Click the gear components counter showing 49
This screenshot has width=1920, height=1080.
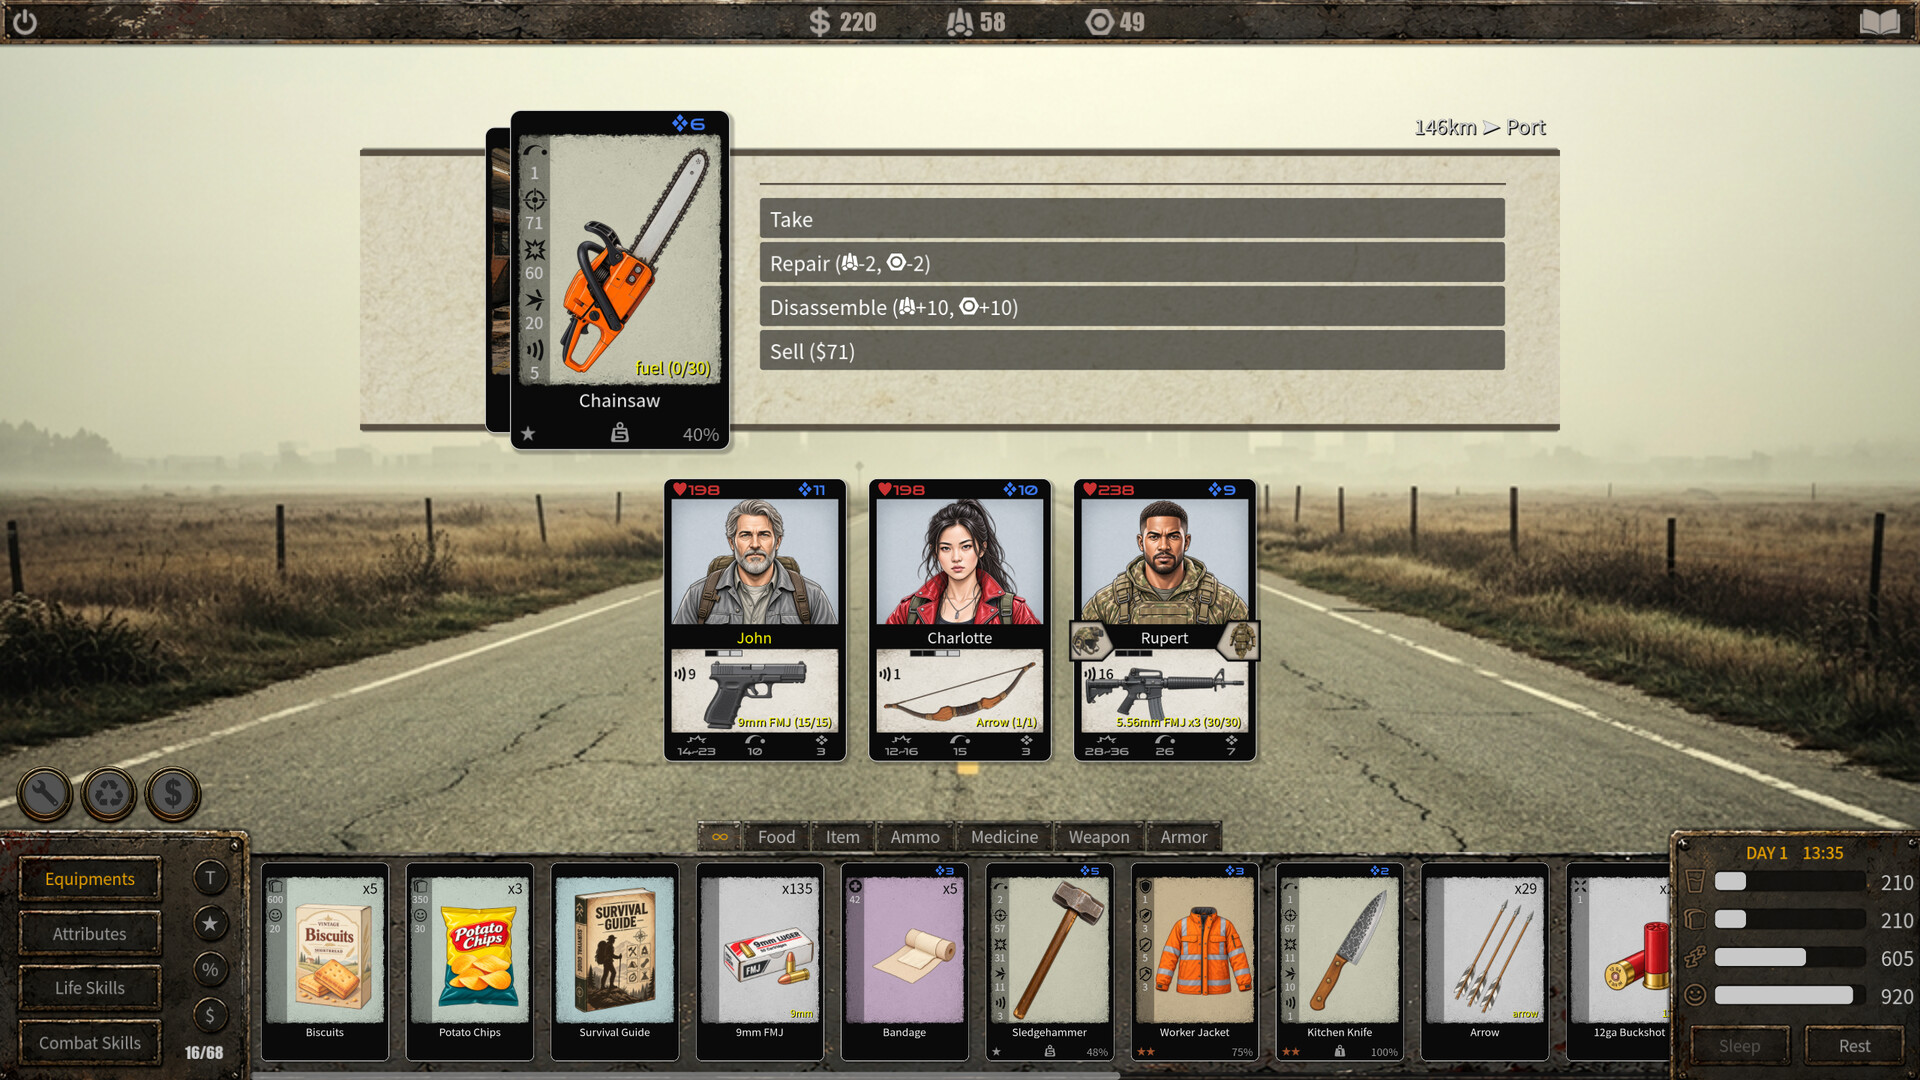1115,22
